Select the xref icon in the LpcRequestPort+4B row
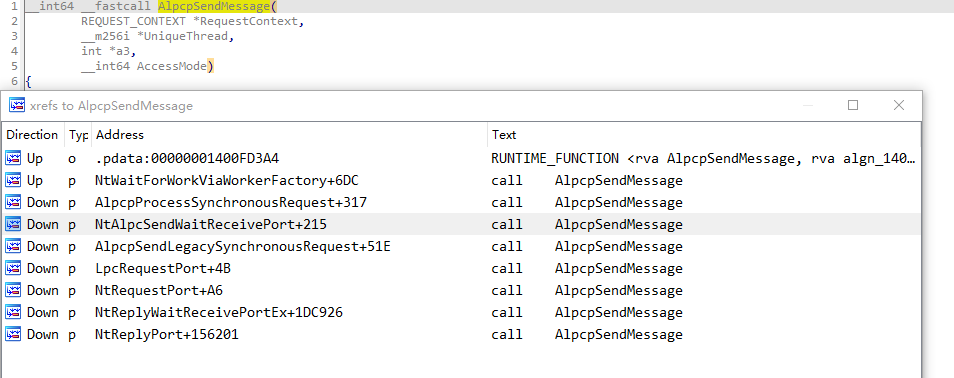The image size is (954, 378). pos(13,268)
